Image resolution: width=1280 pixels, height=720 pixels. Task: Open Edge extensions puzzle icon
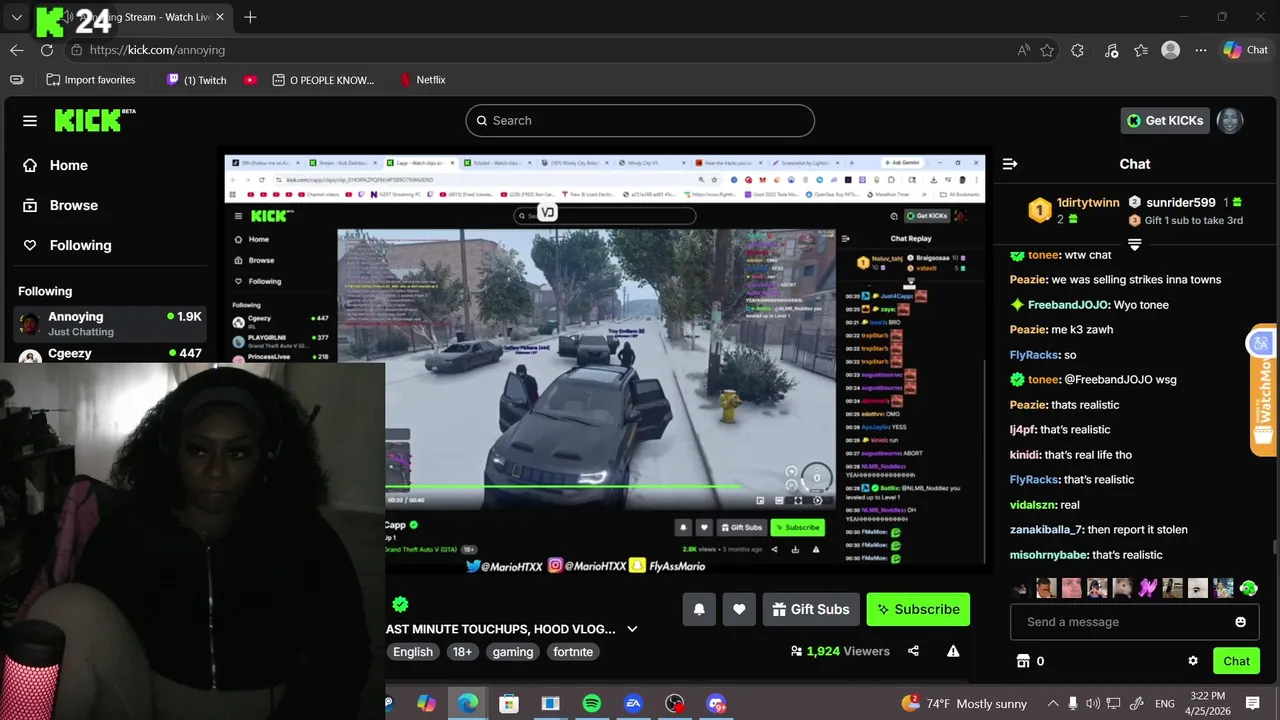pos(1077,50)
